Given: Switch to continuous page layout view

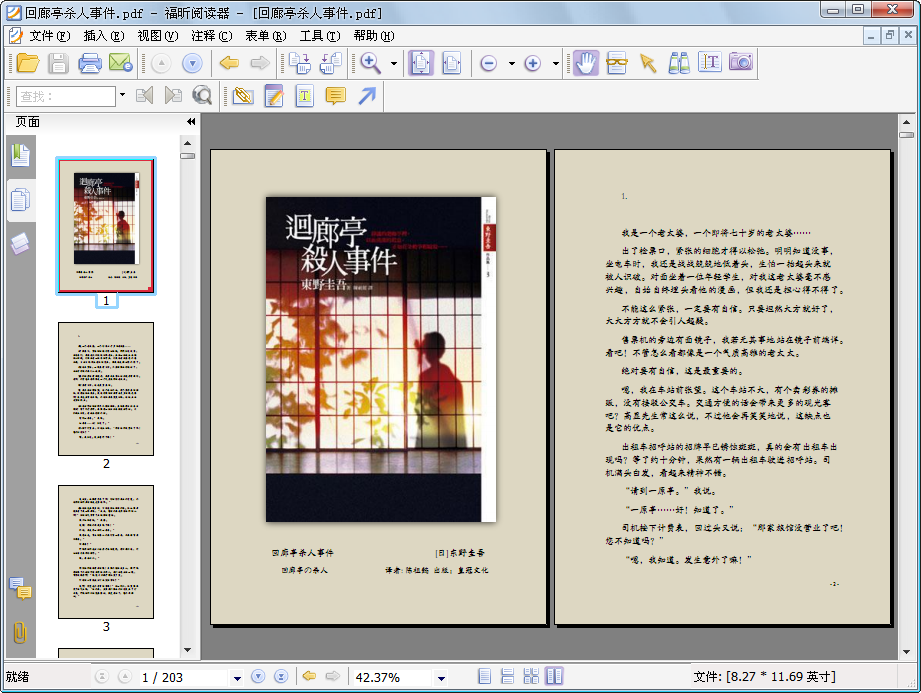Looking at the screenshot, I should click(x=507, y=677).
